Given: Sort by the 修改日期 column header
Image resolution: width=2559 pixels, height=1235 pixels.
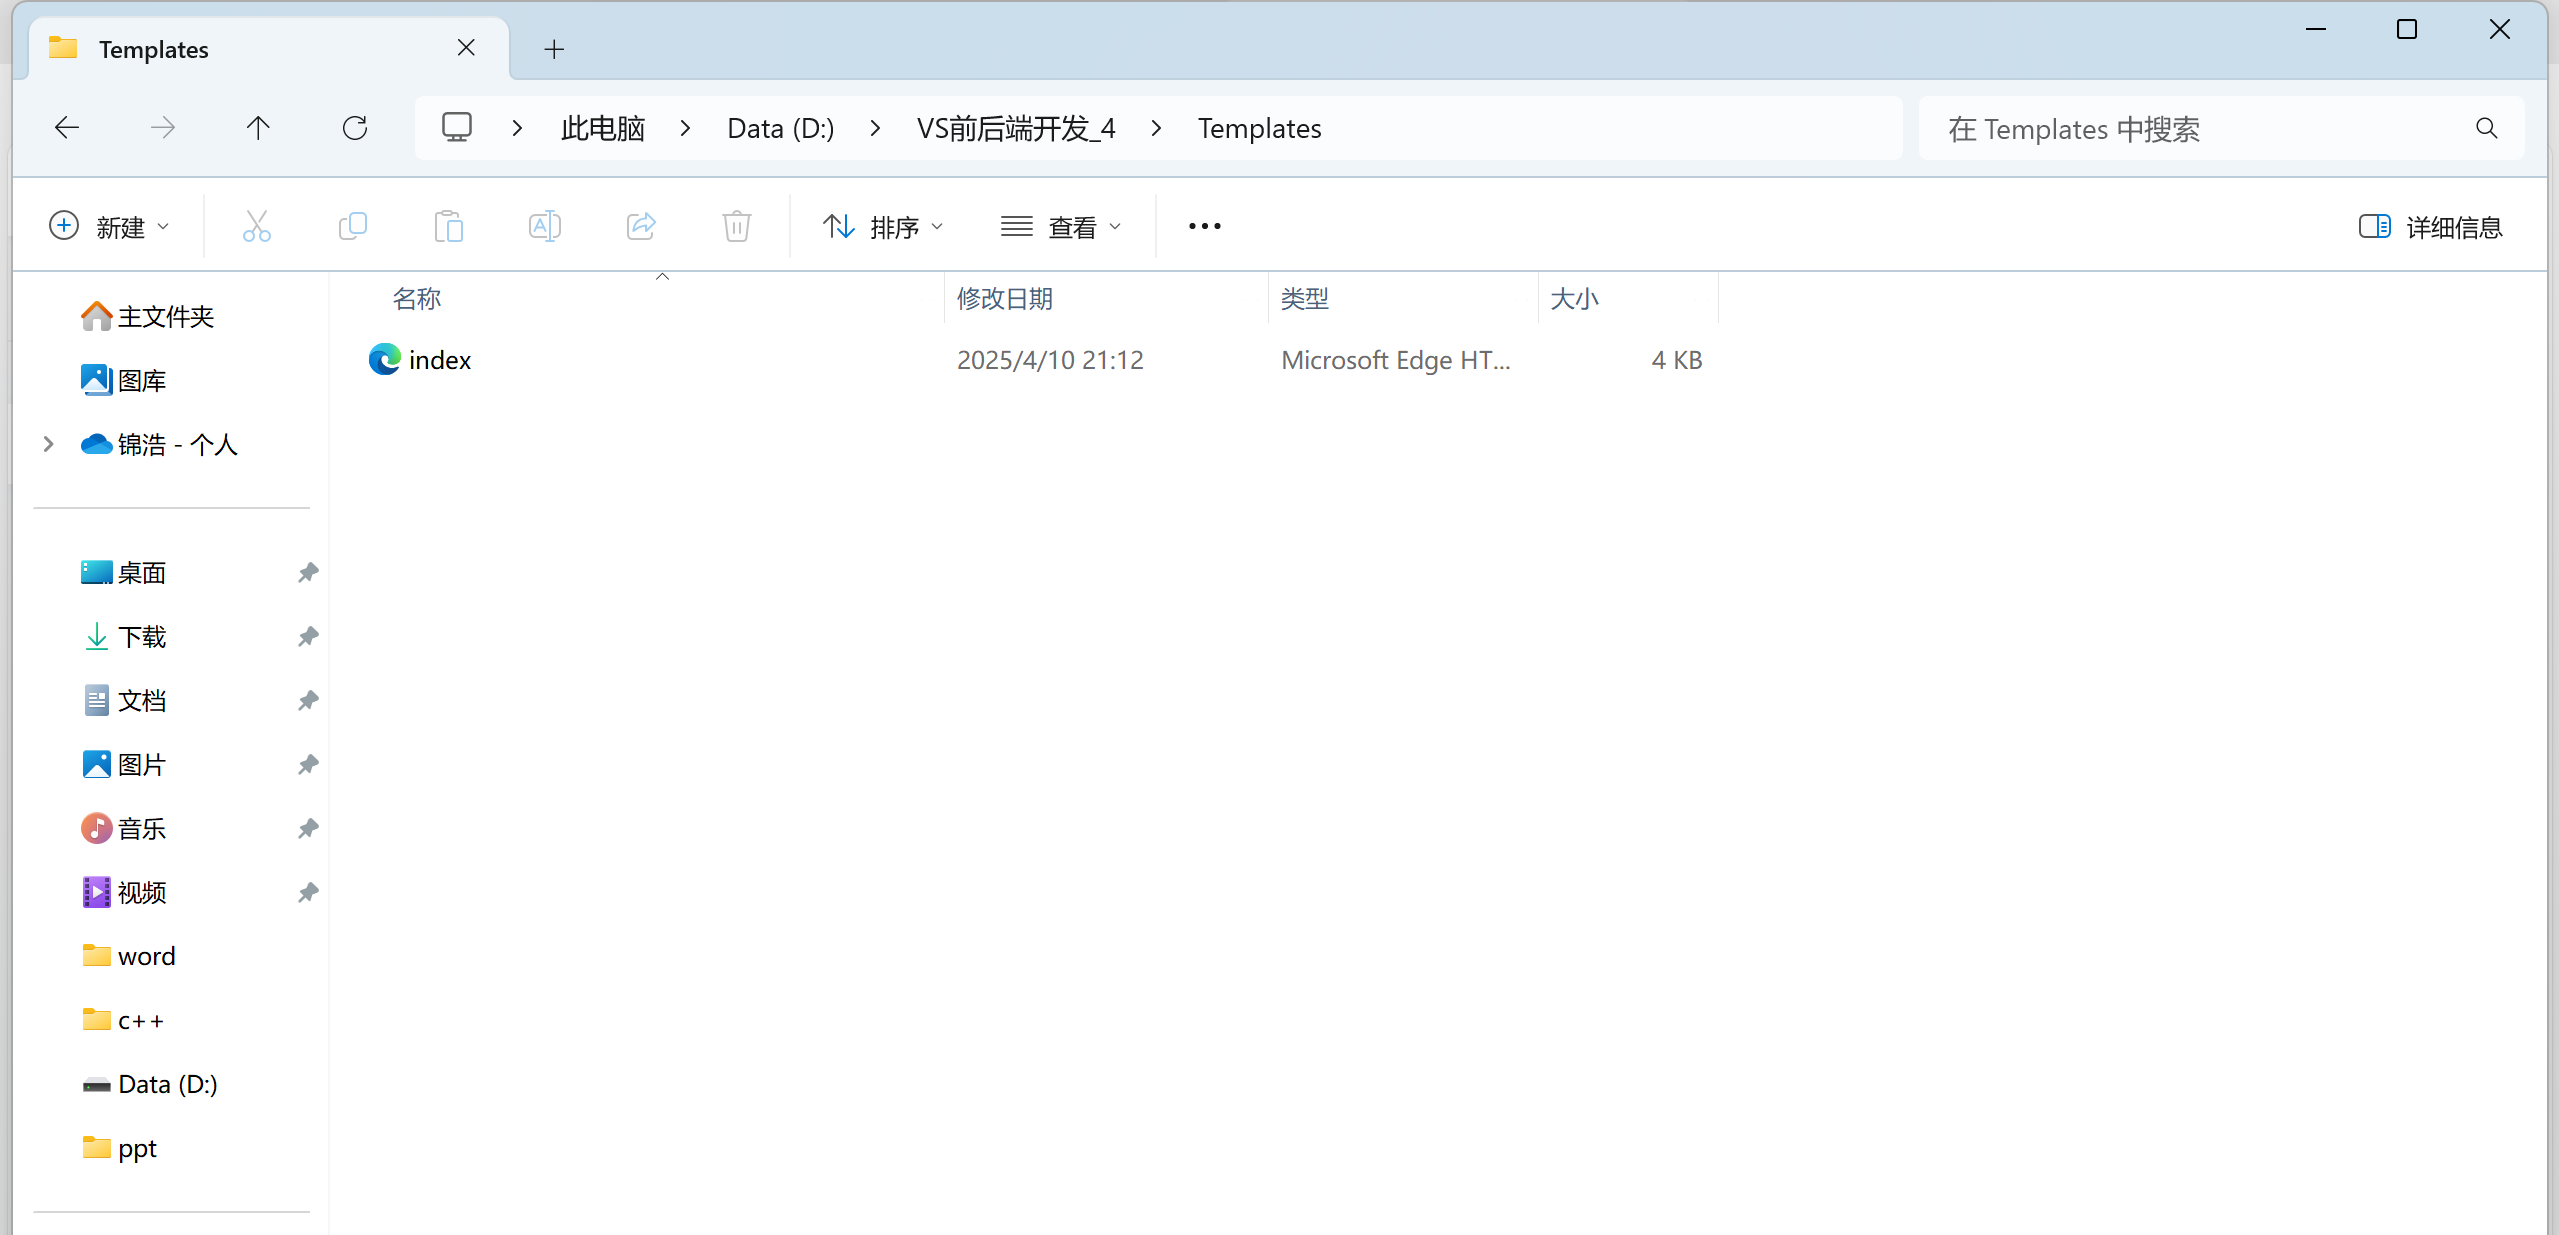Looking at the screenshot, I should (x=1005, y=298).
